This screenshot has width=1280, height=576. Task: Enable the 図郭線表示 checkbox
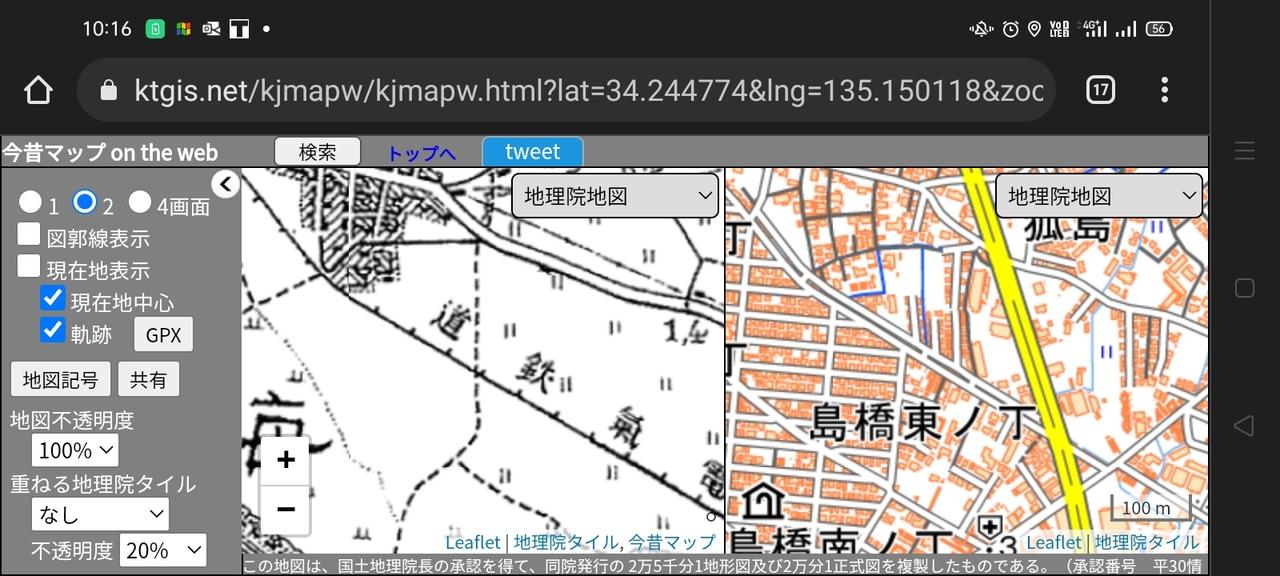pos(29,235)
